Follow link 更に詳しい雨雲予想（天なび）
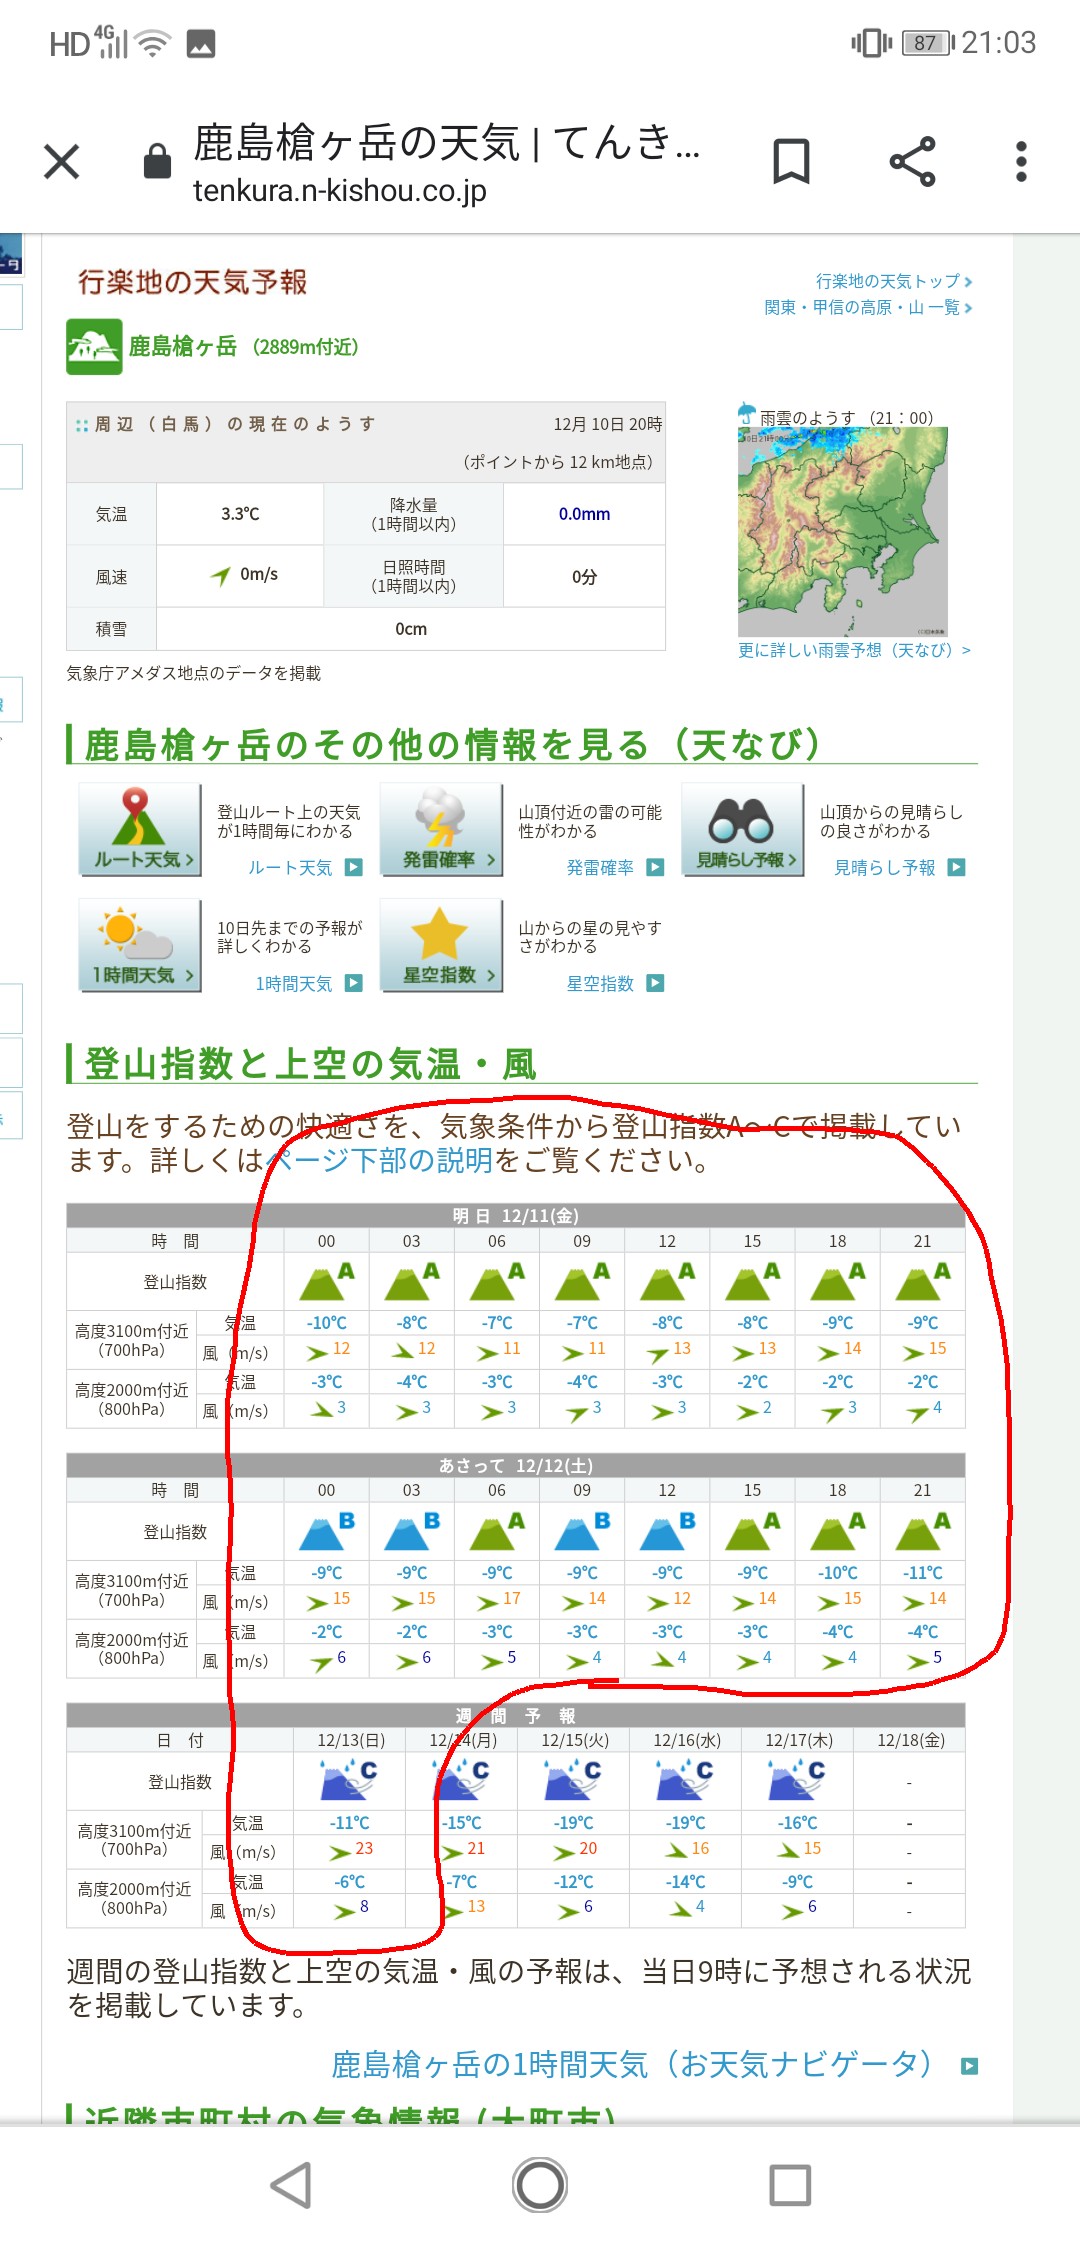 tap(854, 650)
